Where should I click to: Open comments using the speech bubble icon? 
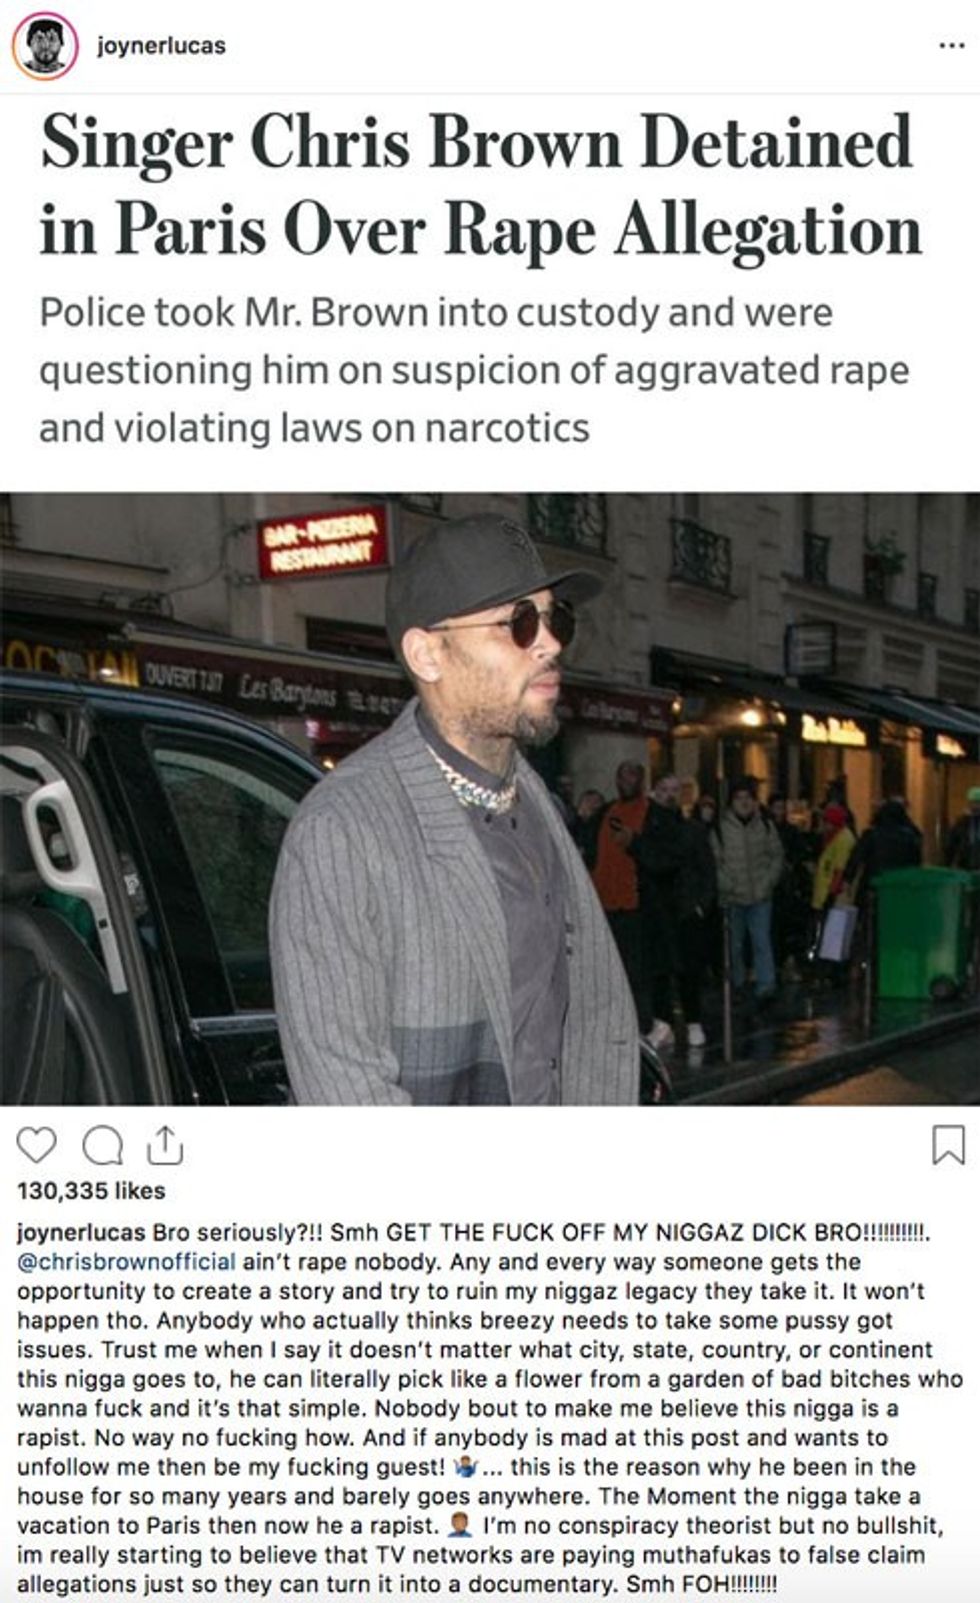tap(102, 1146)
